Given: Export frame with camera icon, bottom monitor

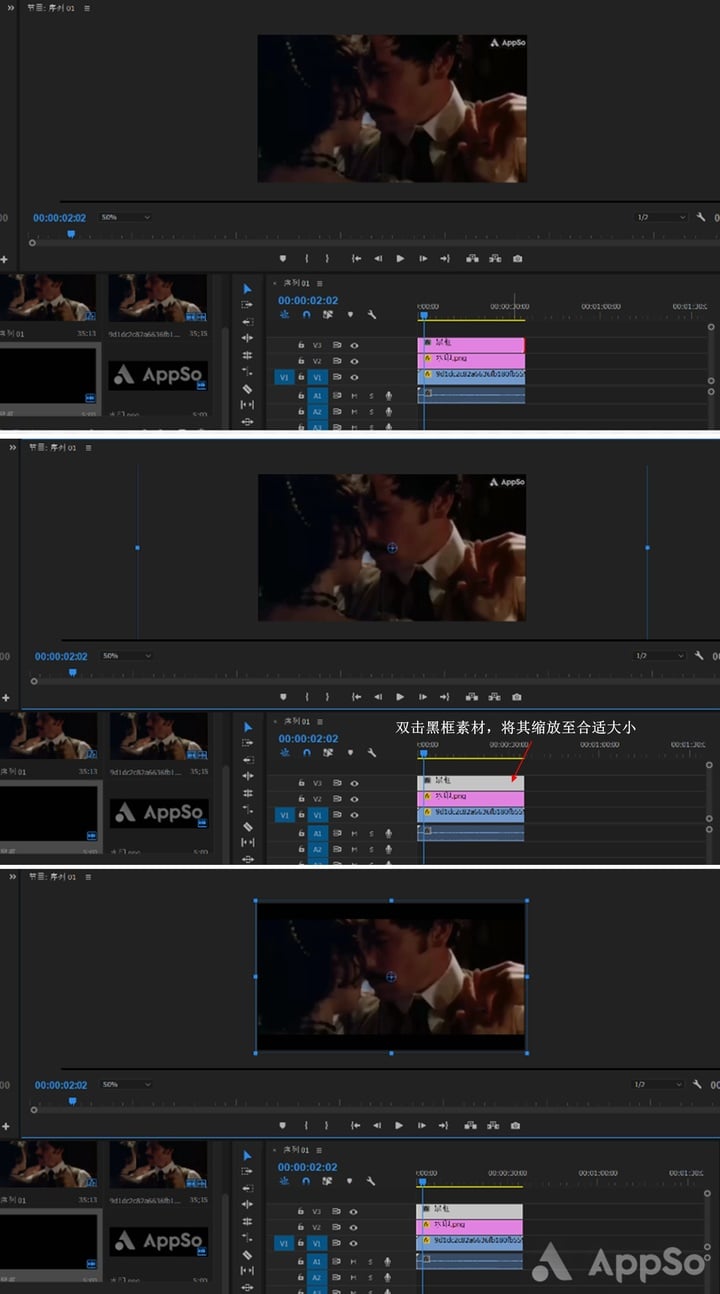Looking at the screenshot, I should pos(517,1125).
